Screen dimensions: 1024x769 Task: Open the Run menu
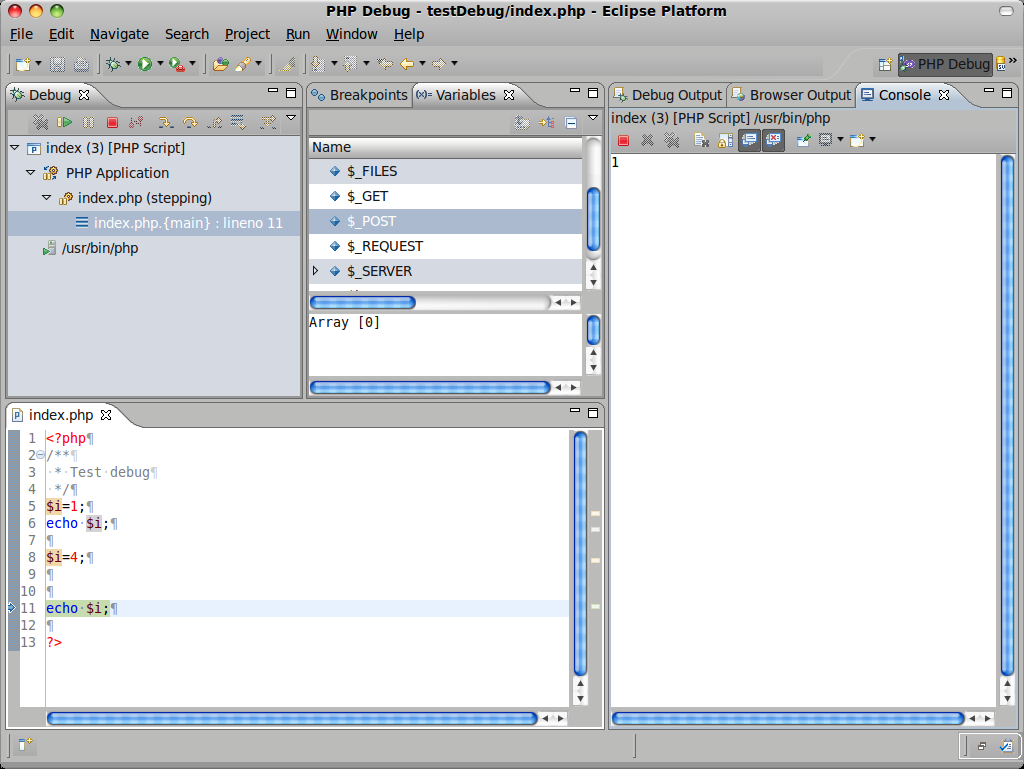point(297,33)
